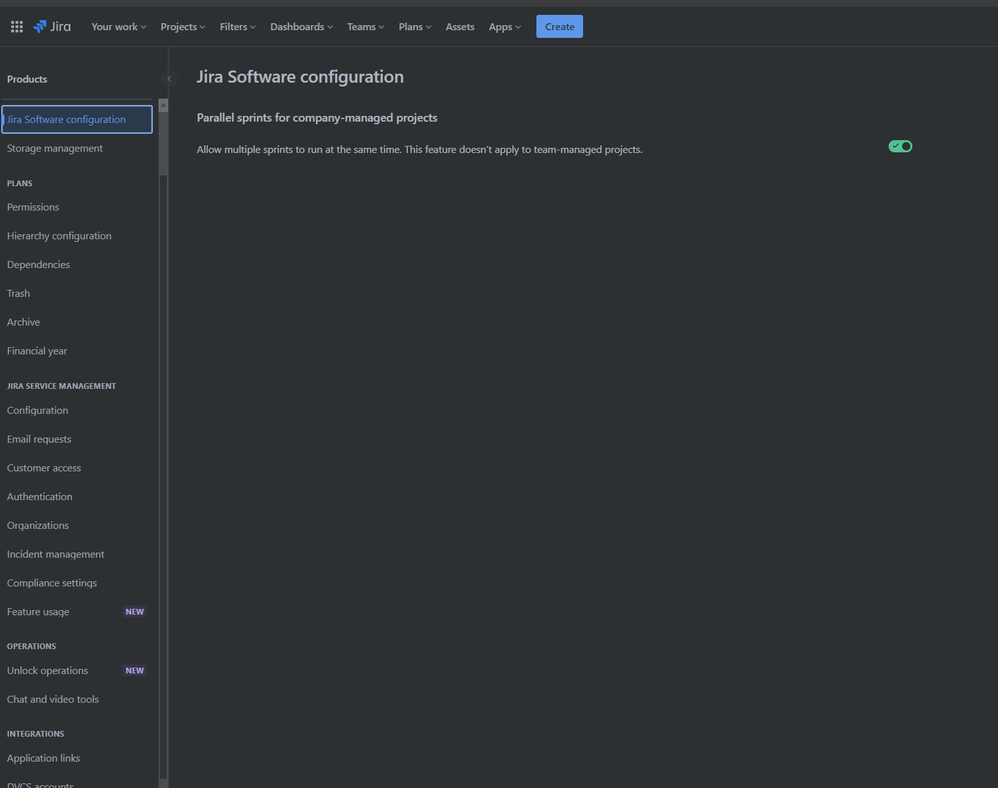Image resolution: width=998 pixels, height=788 pixels.
Task: Click the Jira logo
Action: tap(52, 27)
